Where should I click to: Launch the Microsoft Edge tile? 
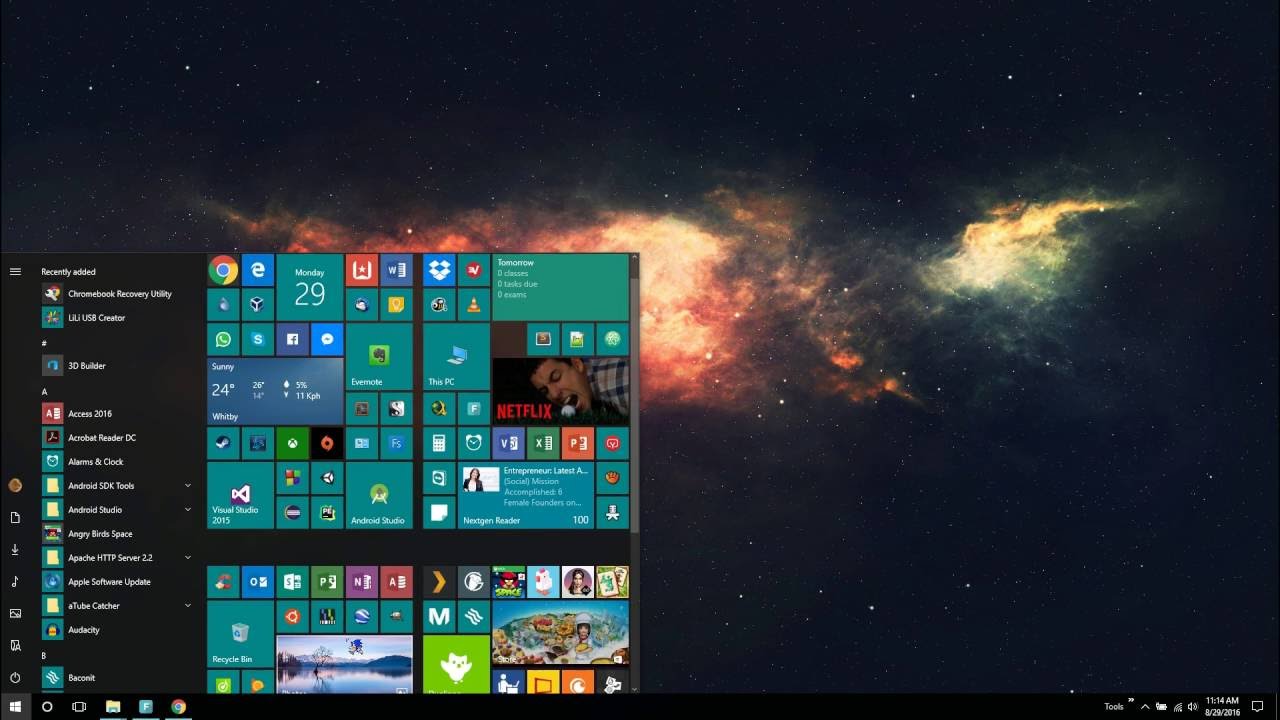click(x=258, y=270)
